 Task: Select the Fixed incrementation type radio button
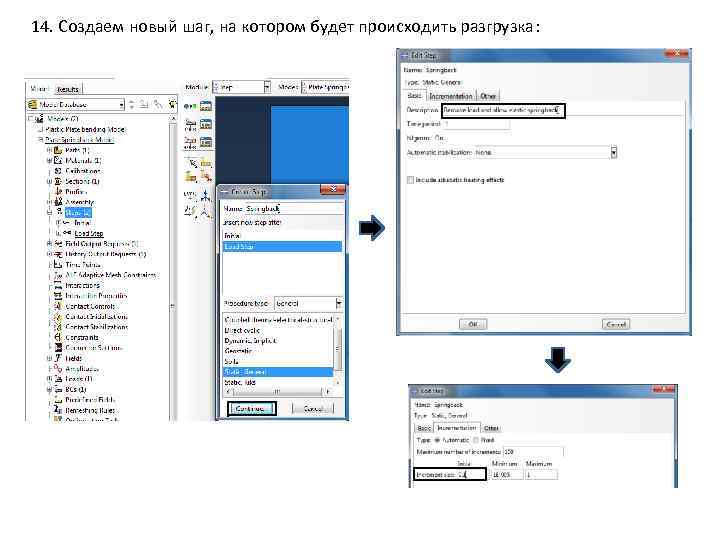[476, 440]
